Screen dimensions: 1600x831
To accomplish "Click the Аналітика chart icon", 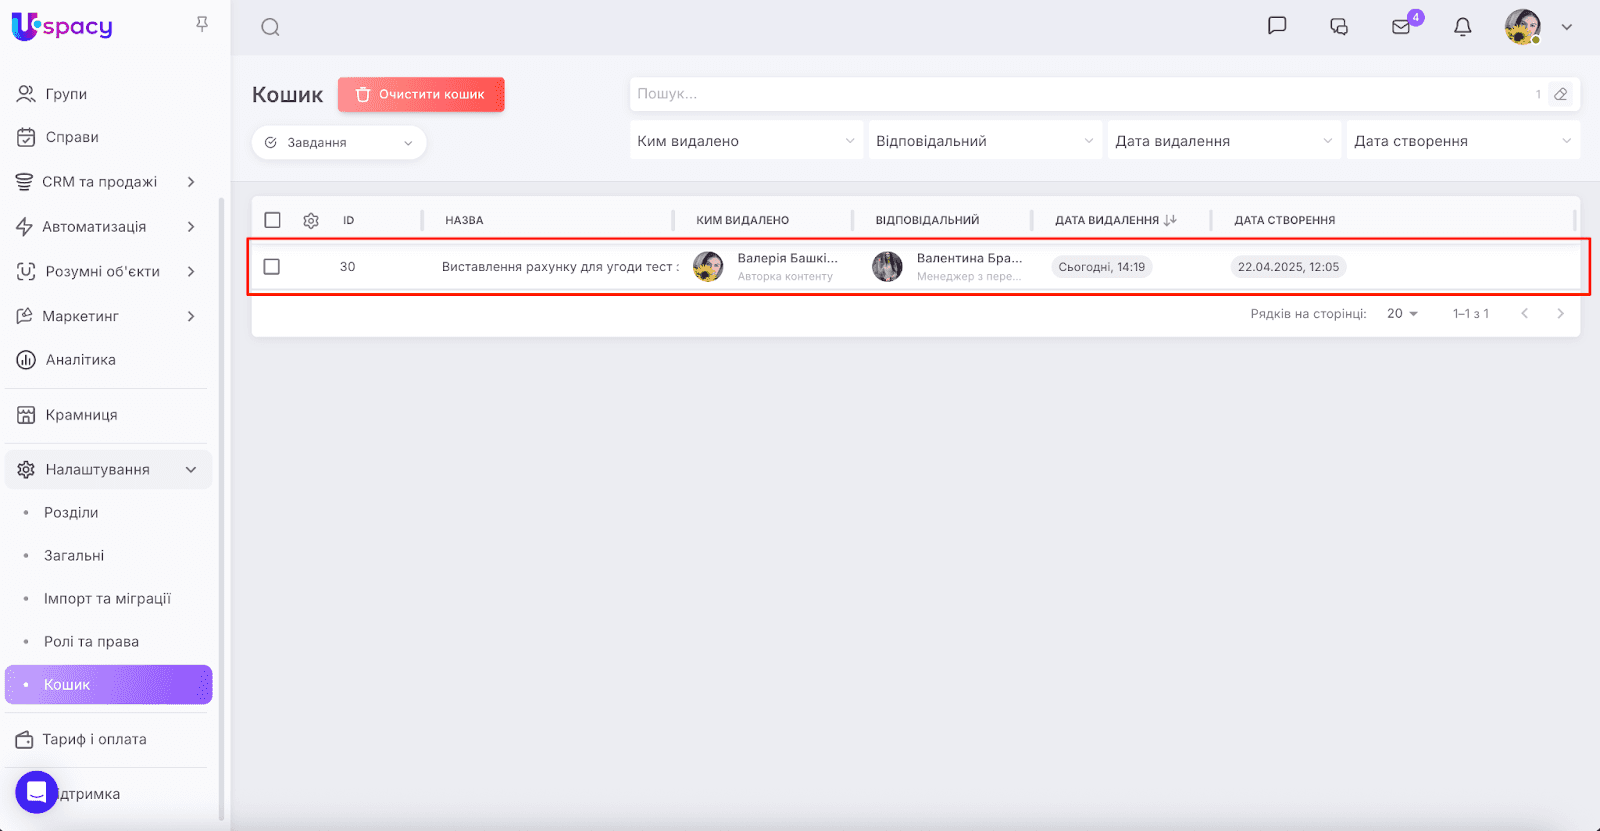I will point(26,360).
